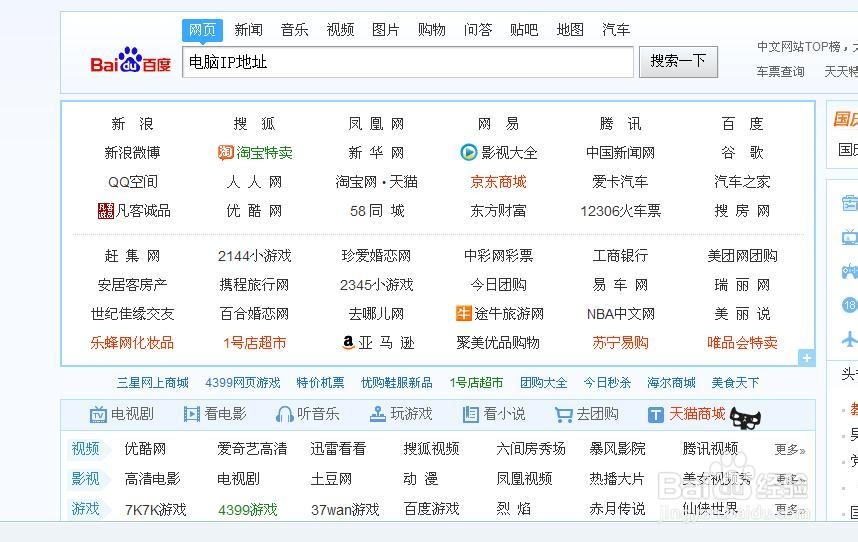The height and width of the screenshot is (542, 858).
Task: Click the 搜索一下 search button
Action: click(x=679, y=62)
